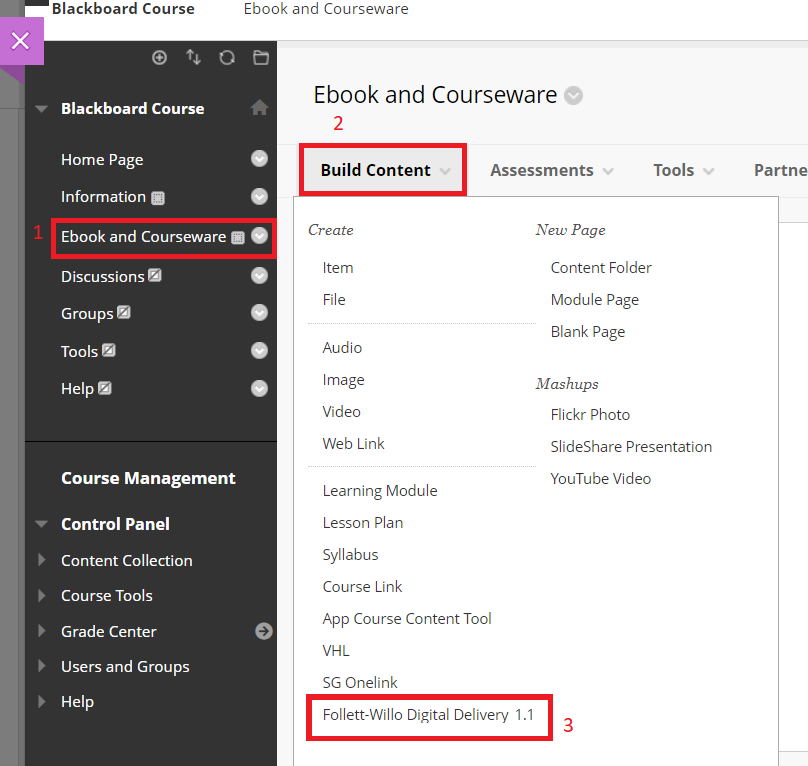Expand Users and Groups section

(42, 666)
